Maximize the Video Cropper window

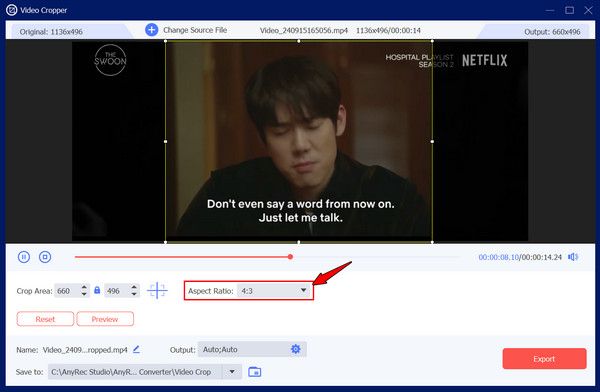coord(569,10)
